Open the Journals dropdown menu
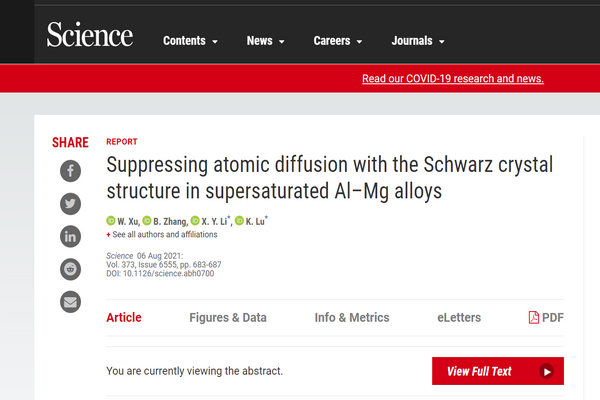Viewport: 600px width, 400px height. (418, 41)
